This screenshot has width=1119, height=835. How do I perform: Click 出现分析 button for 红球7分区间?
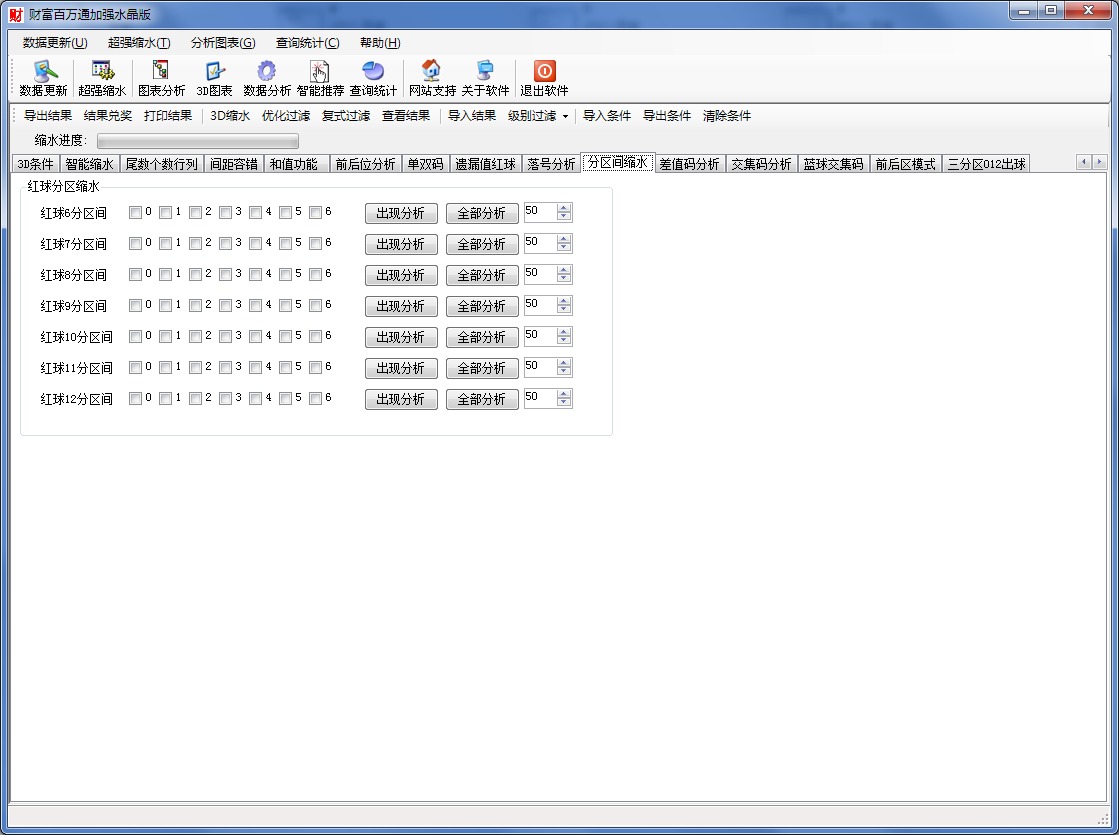tap(400, 244)
